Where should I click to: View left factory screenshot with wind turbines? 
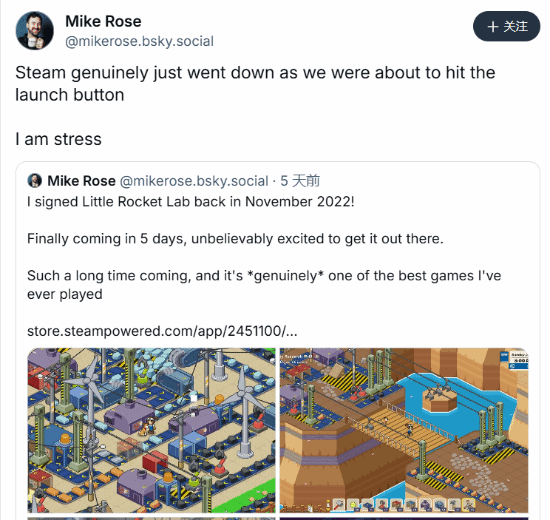click(152, 430)
